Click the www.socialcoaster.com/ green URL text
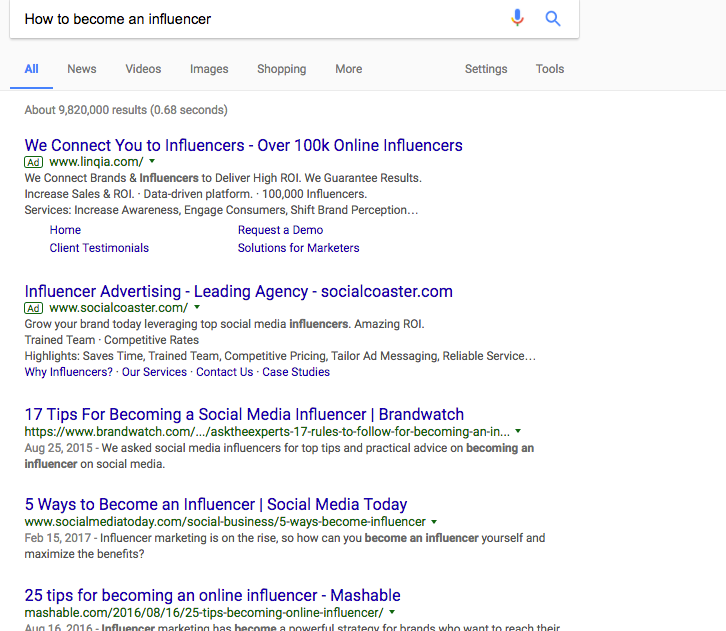The width and height of the screenshot is (726, 631). 119,307
